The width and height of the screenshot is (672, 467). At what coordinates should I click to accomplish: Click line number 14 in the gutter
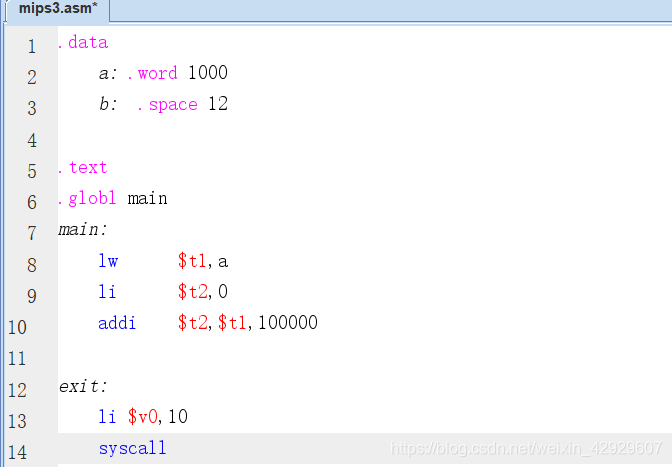tap(17, 453)
